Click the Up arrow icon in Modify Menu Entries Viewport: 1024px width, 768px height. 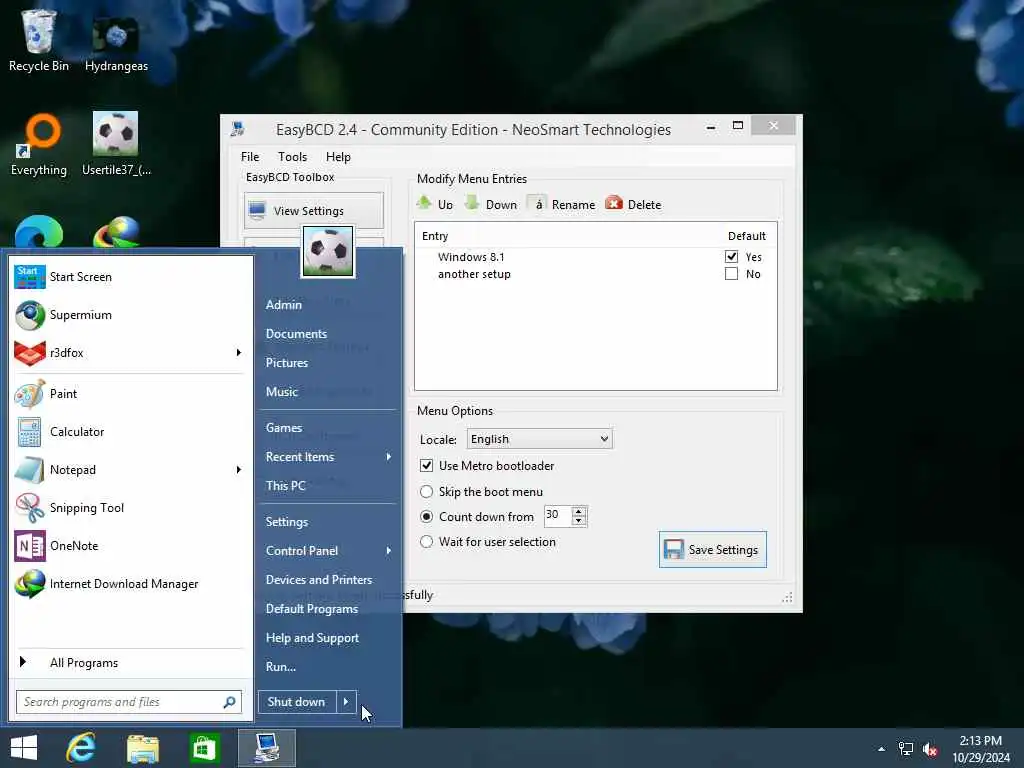(424, 203)
